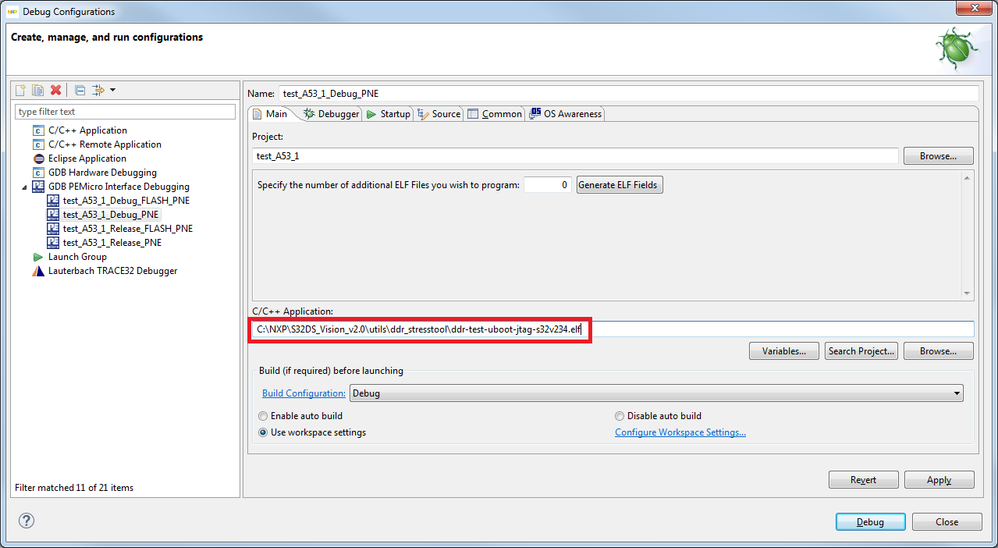This screenshot has height=548, width=998.
Task: Switch to the Common tab
Action: [495, 114]
